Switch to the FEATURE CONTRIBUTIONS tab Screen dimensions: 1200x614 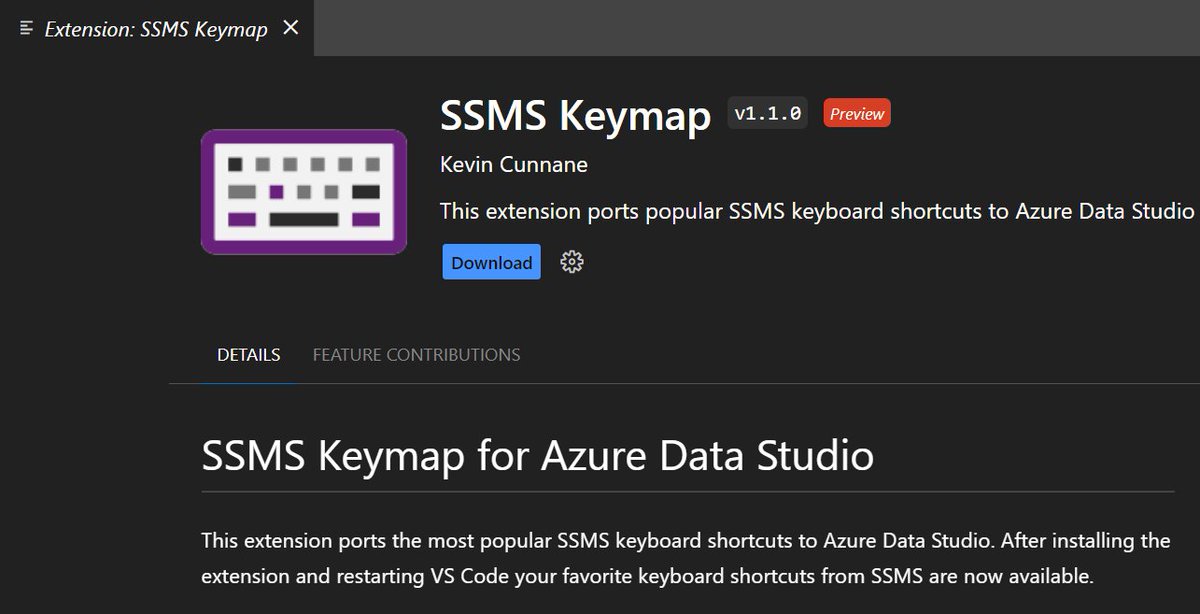click(x=416, y=355)
